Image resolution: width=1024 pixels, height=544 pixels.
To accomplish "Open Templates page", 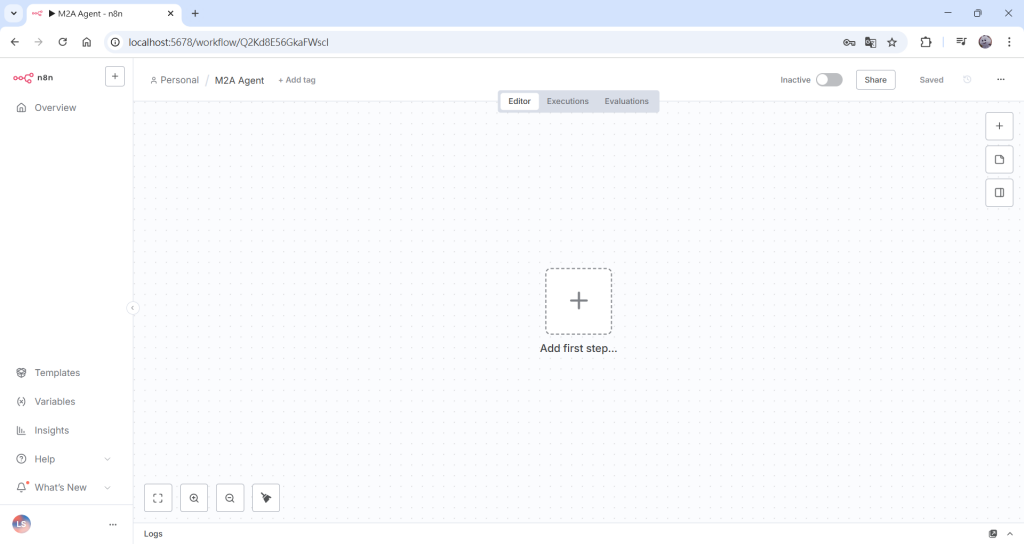I will 57,372.
